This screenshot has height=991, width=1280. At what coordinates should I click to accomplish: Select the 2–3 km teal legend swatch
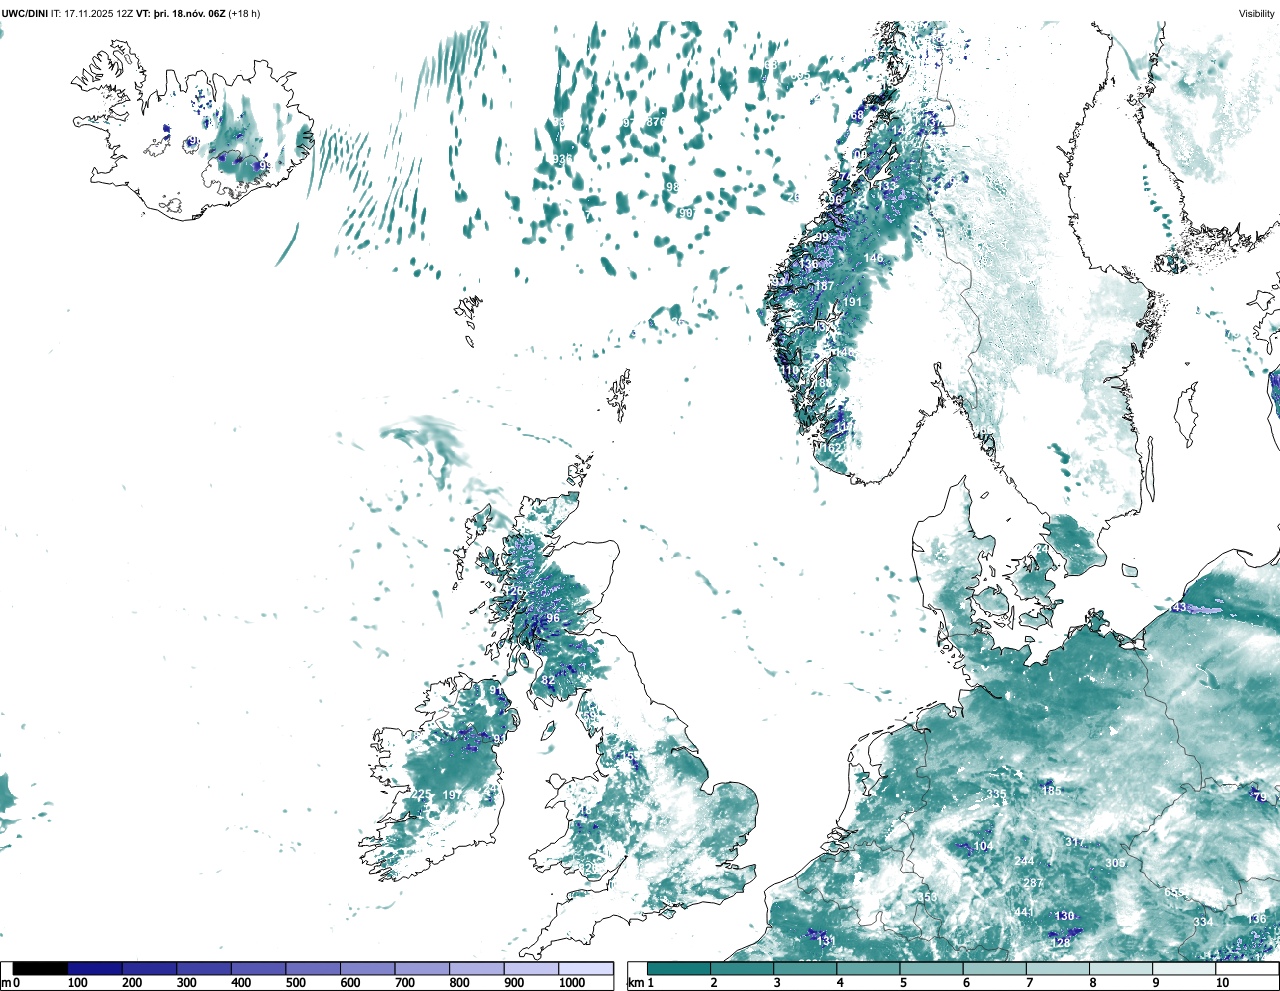742,969
